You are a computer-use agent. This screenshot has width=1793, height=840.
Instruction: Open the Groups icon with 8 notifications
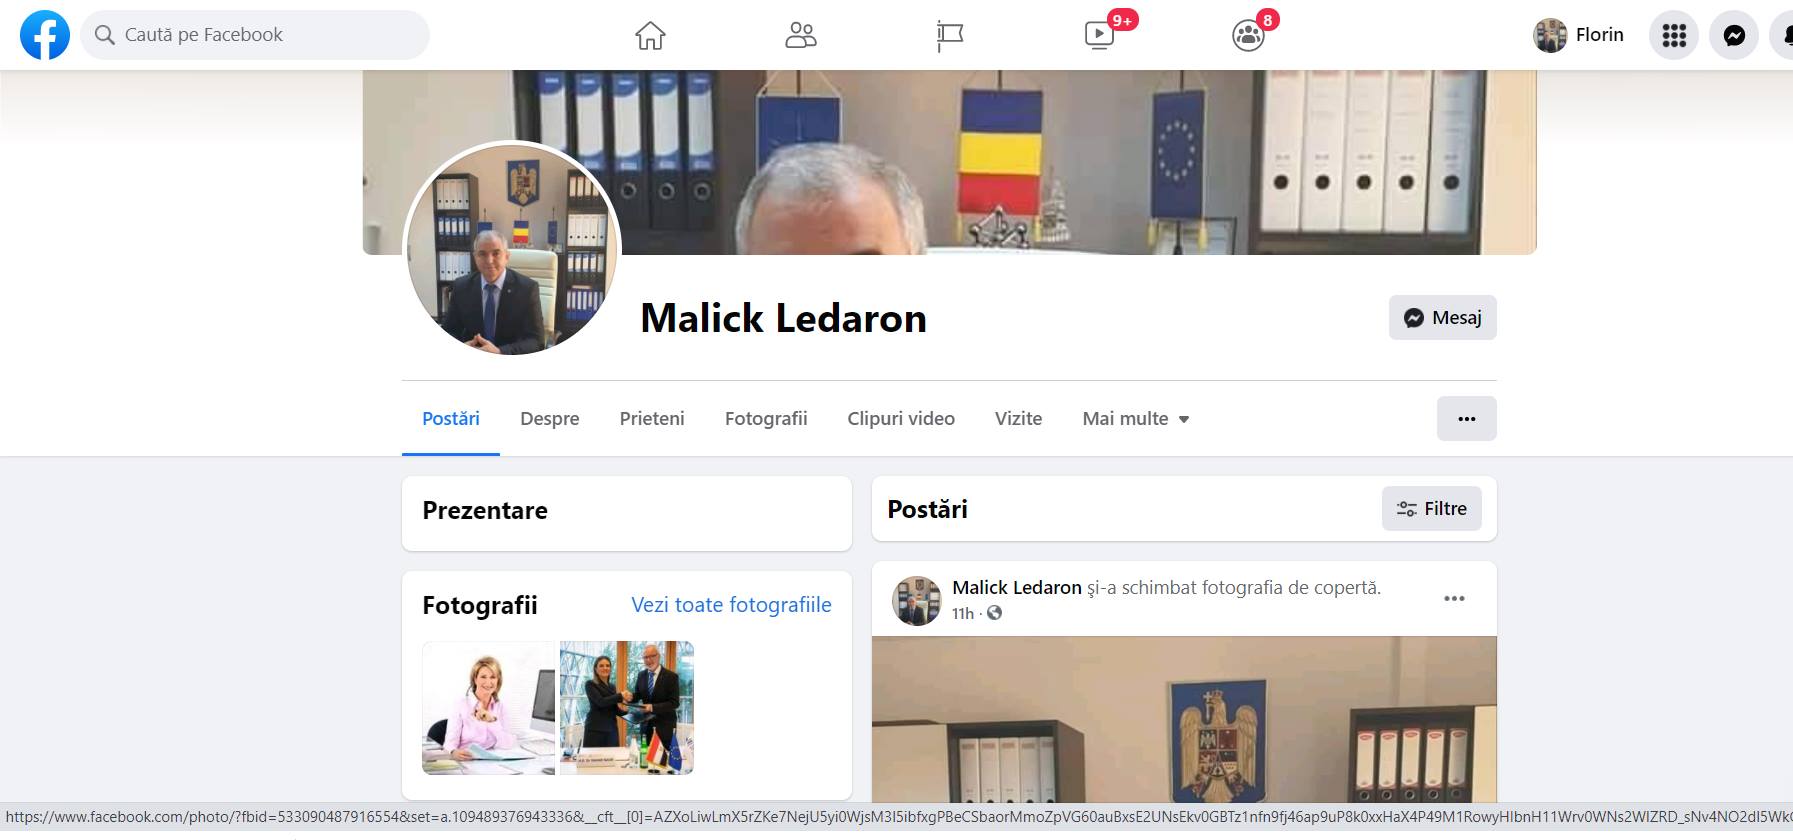(x=1248, y=35)
